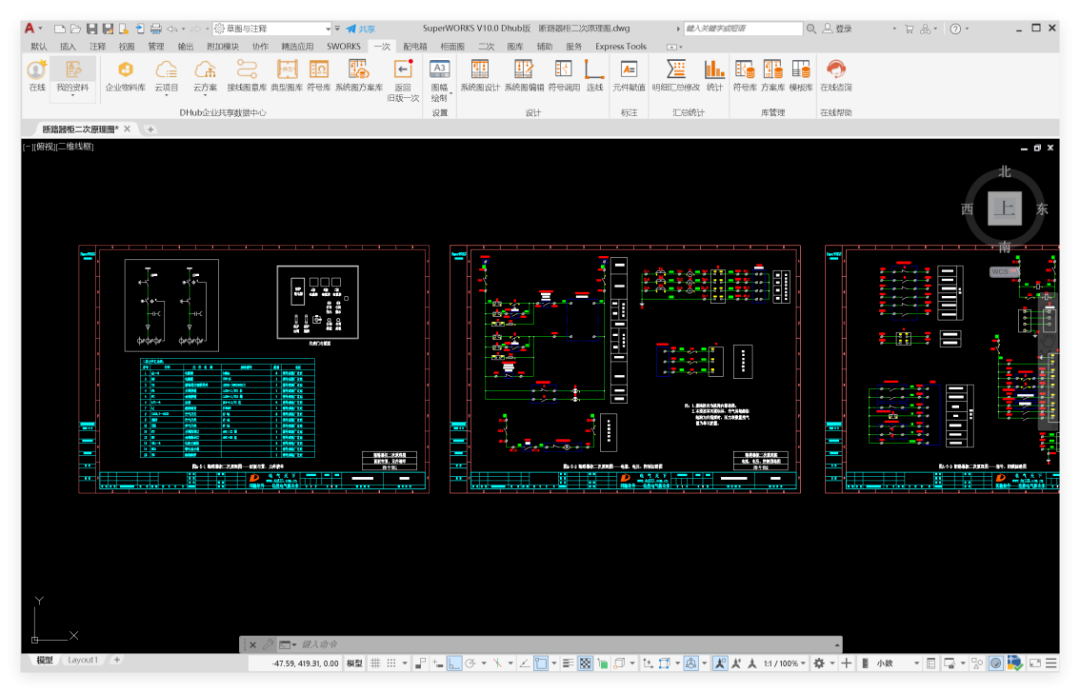
Task: Switch to the 默认 ribbon tab
Action: (39, 46)
